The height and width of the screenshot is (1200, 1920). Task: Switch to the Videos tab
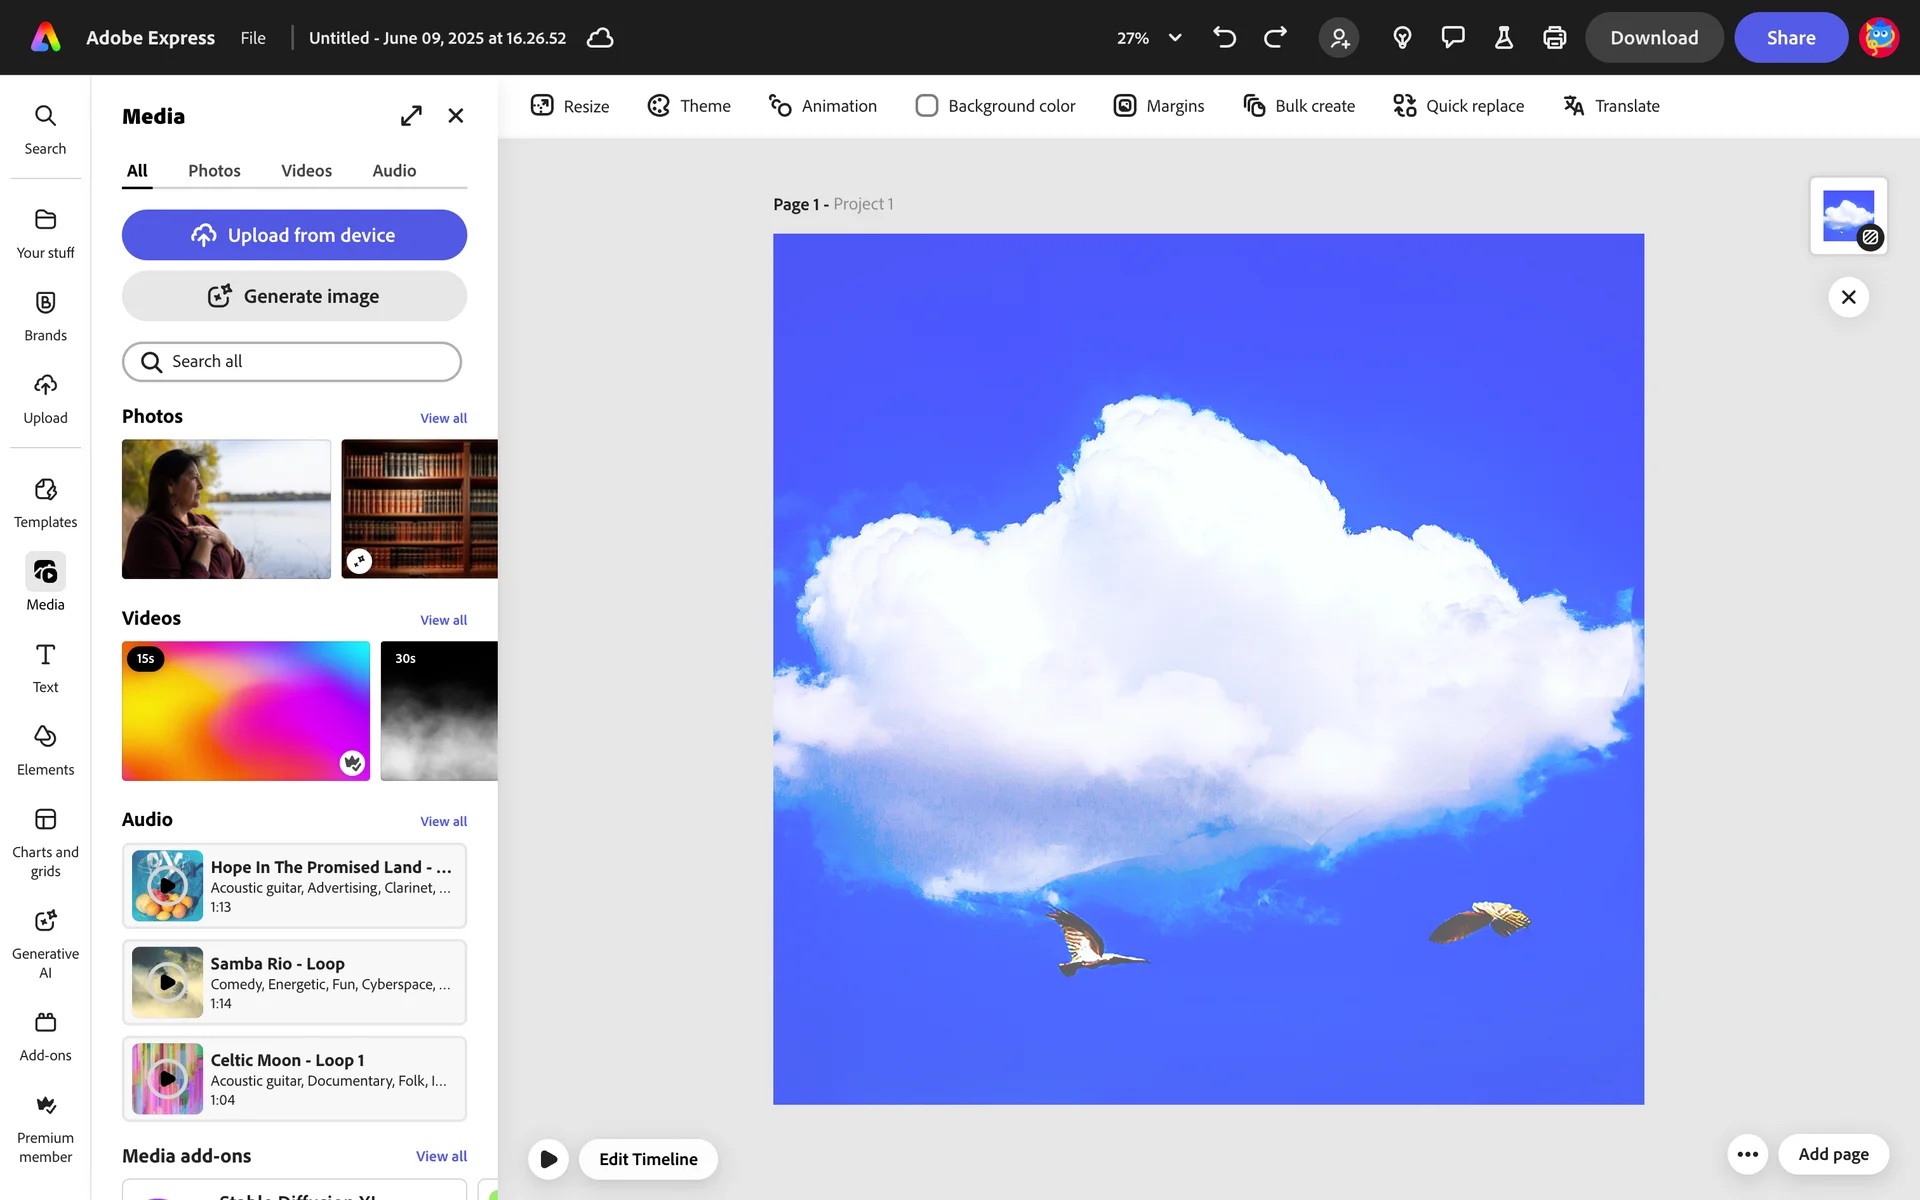click(306, 171)
